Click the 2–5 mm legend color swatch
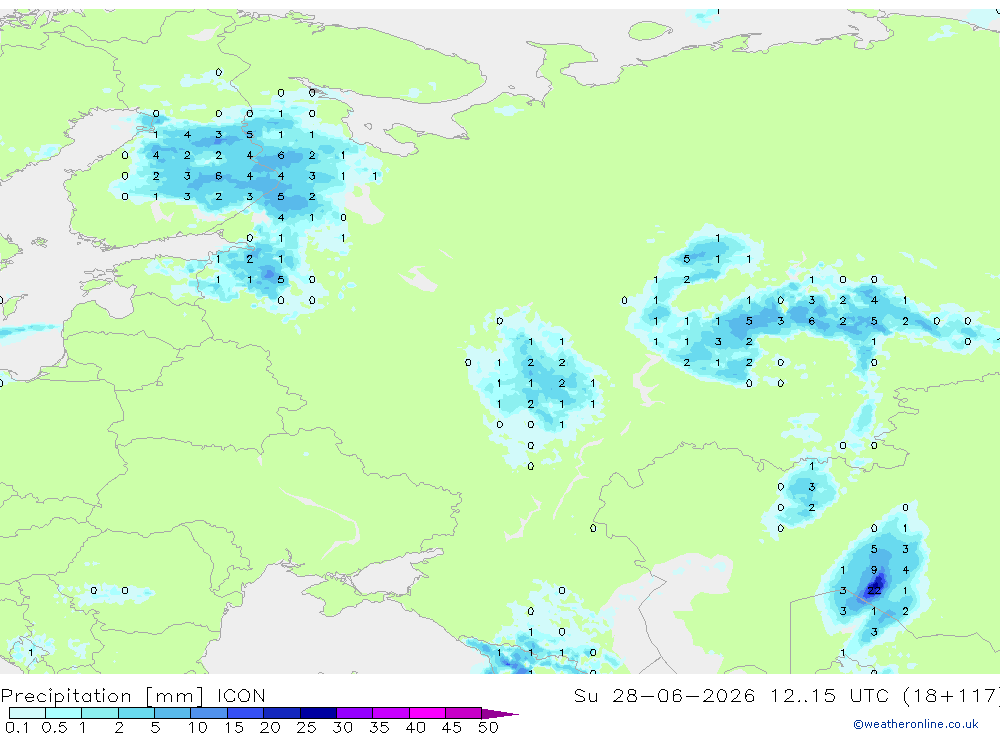 click(x=136, y=713)
